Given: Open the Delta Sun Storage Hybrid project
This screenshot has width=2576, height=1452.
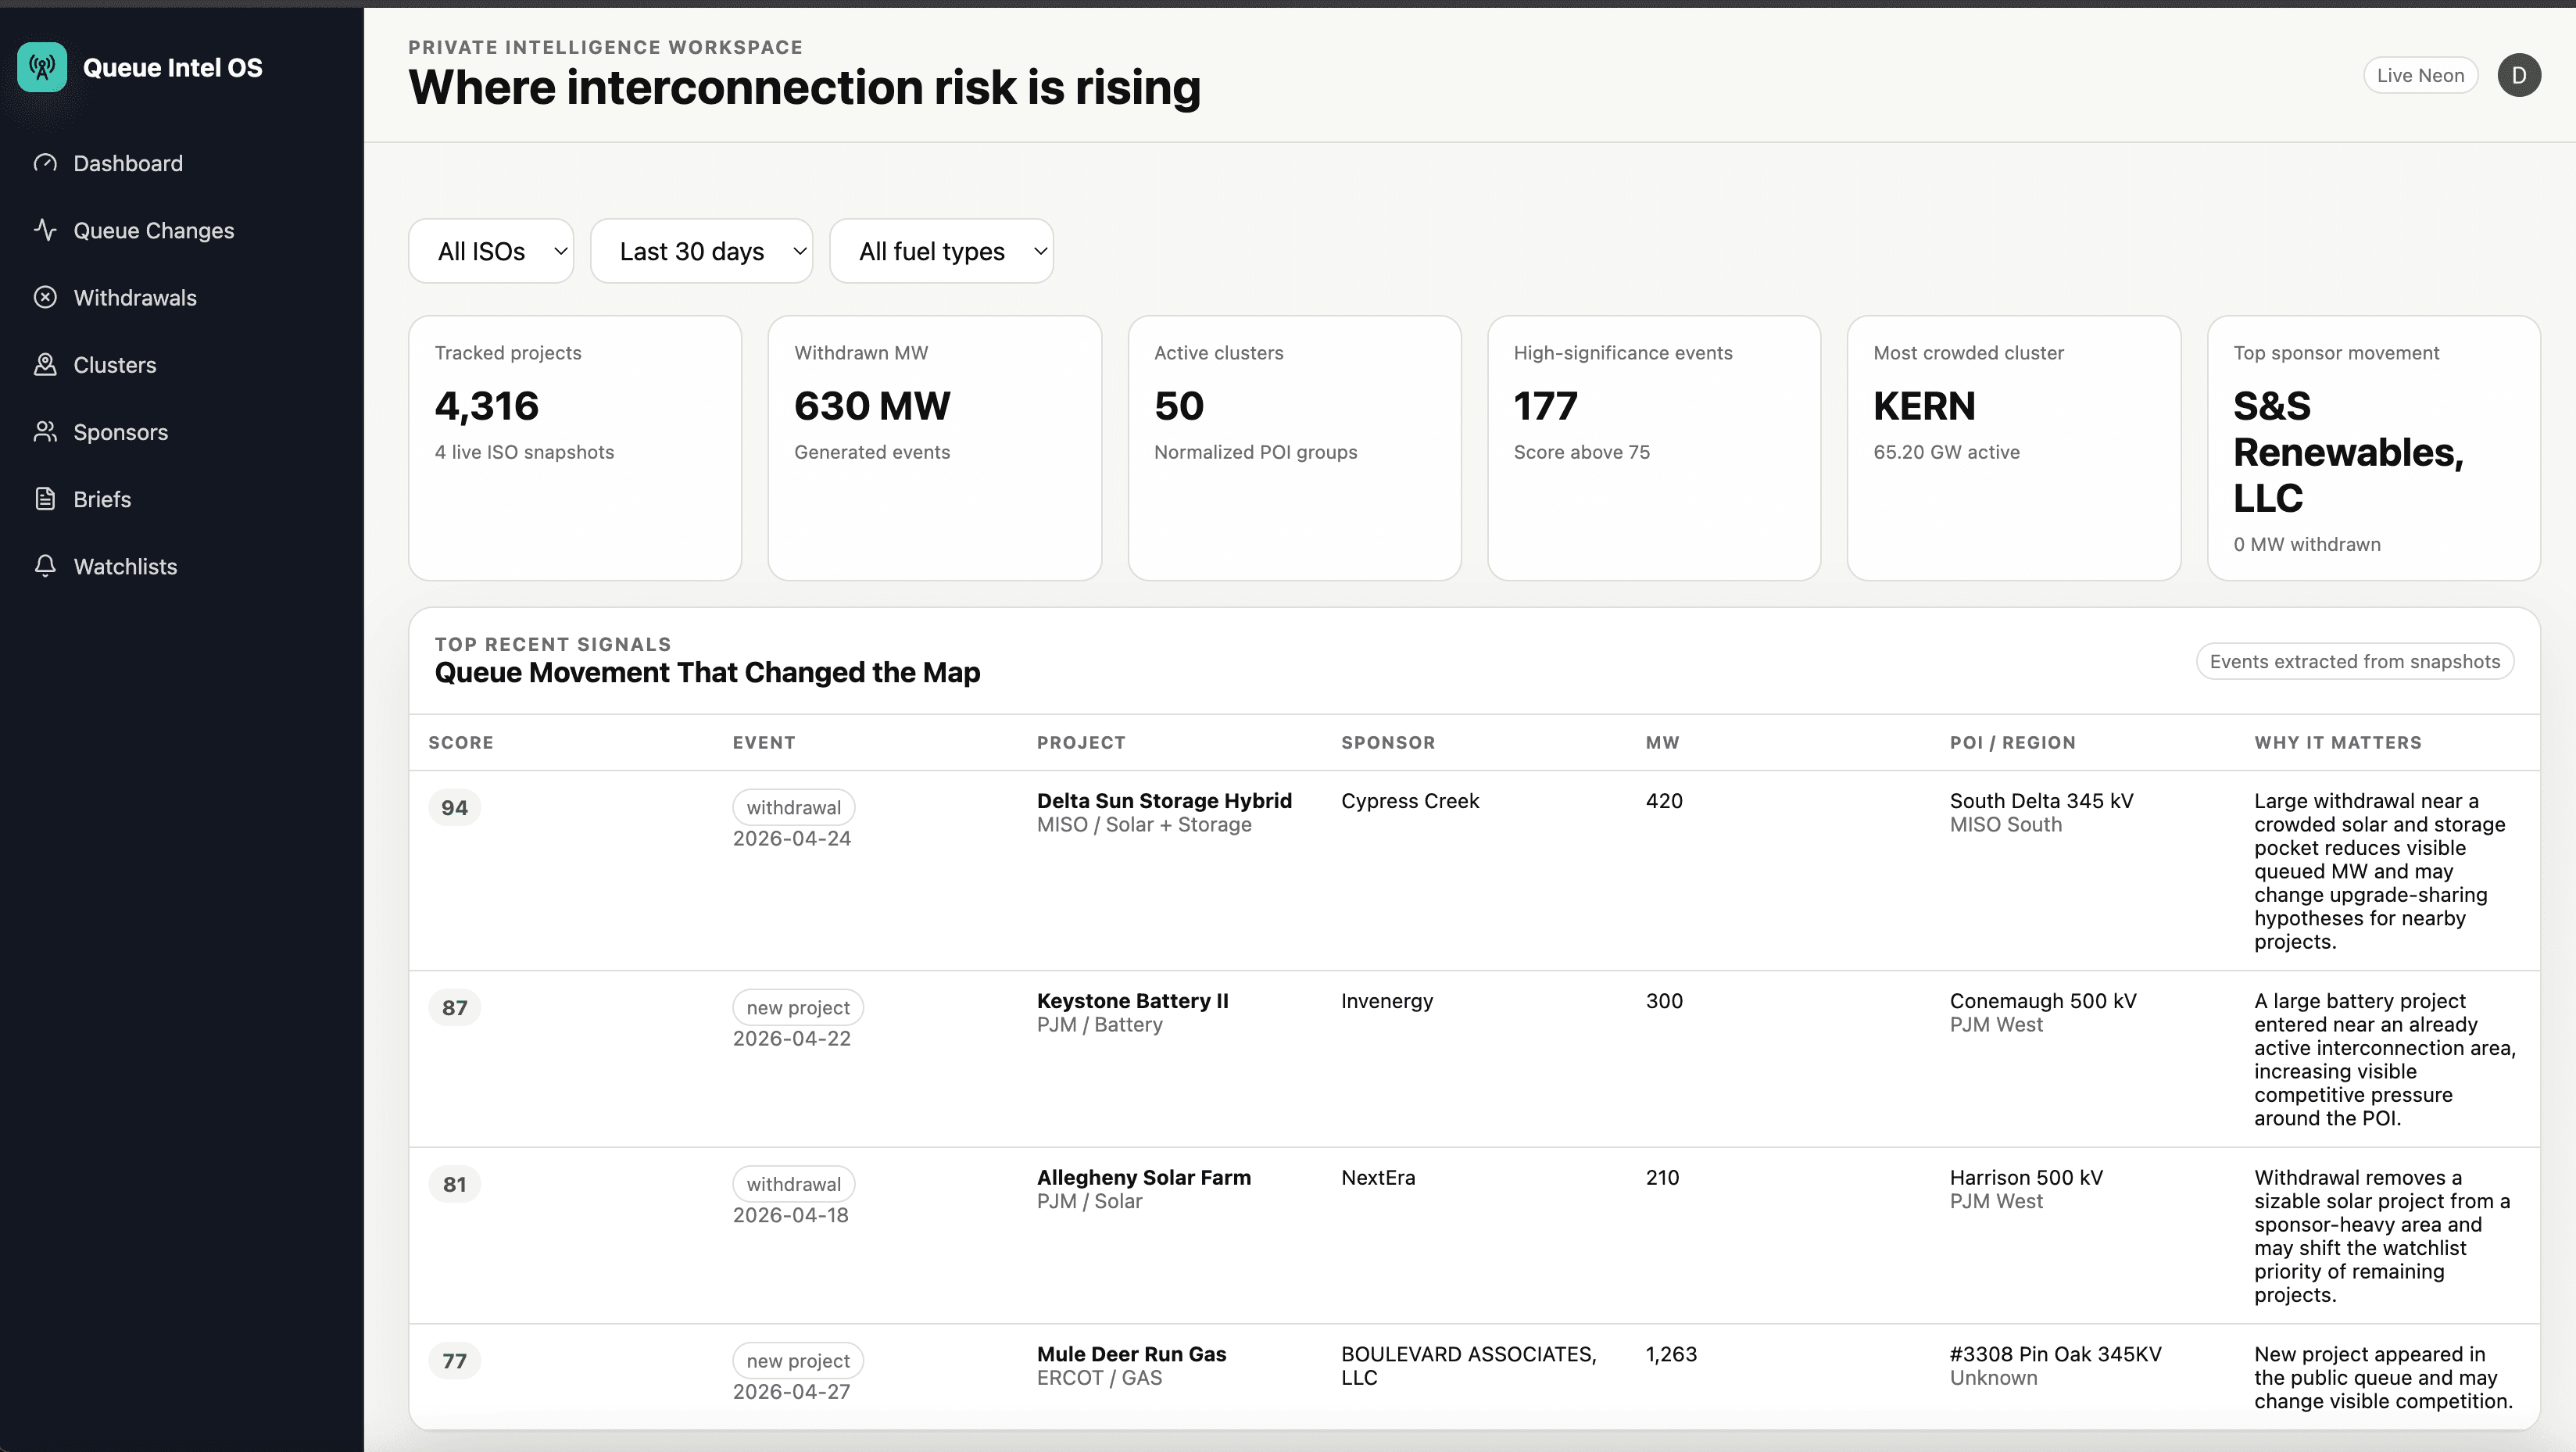Looking at the screenshot, I should [1164, 800].
